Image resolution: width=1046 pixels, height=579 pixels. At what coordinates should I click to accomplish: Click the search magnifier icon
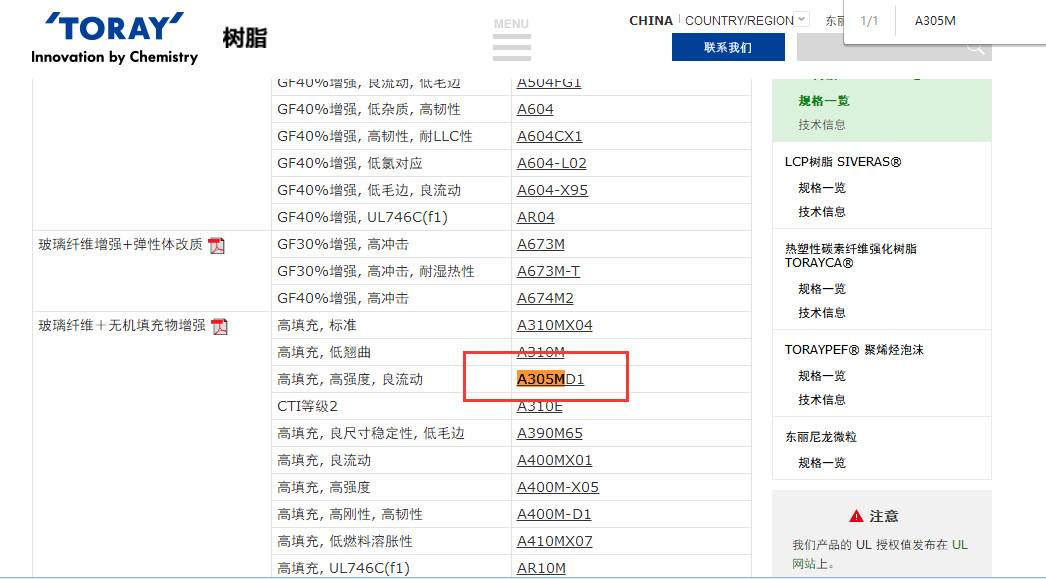pyautogui.click(x=975, y=48)
